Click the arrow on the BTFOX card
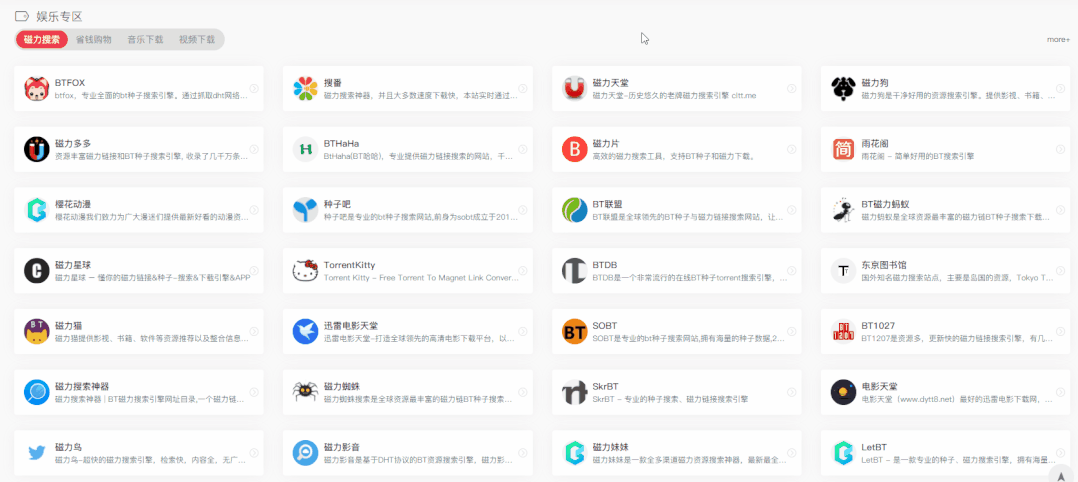The height and width of the screenshot is (482, 1078). (x=254, y=89)
